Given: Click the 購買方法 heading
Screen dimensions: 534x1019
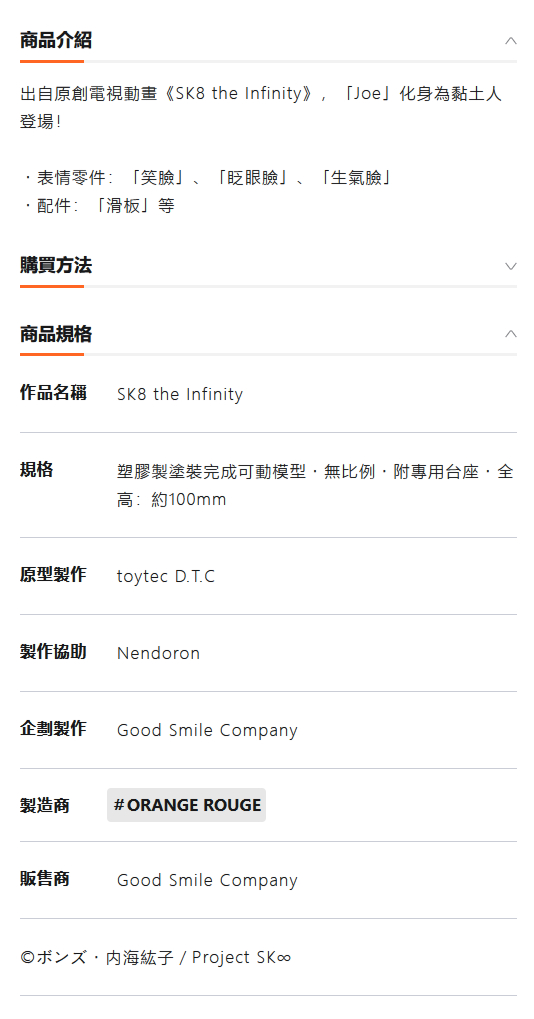Looking at the screenshot, I should (x=56, y=265).
